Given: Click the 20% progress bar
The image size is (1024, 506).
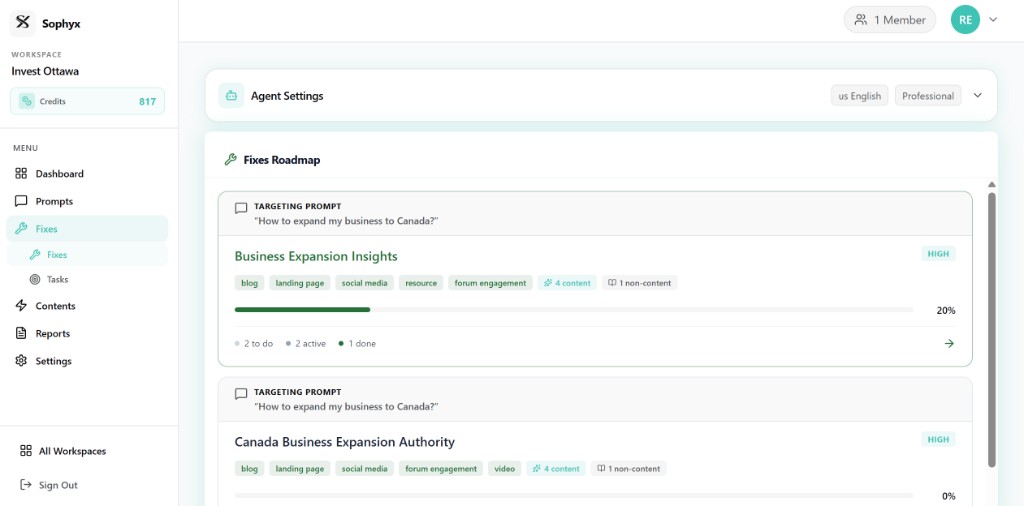Looking at the screenshot, I should tap(574, 309).
